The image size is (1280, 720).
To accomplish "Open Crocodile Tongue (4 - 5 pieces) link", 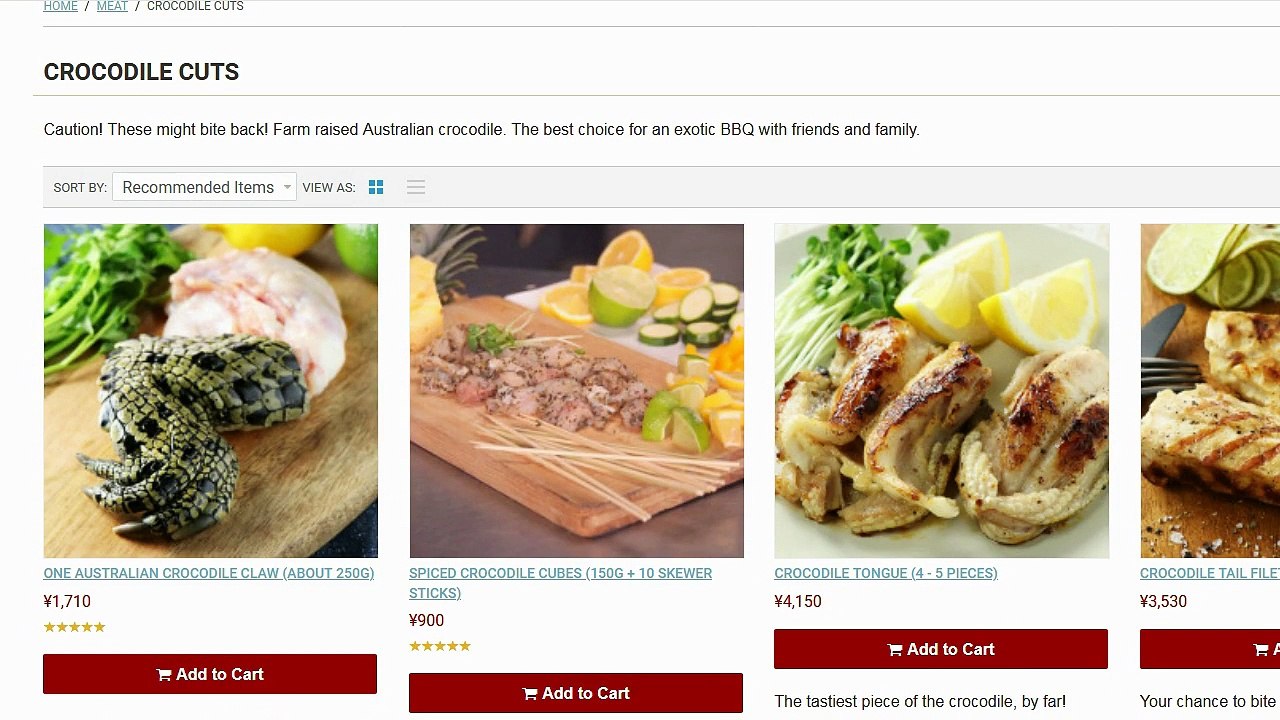I will point(886,573).
